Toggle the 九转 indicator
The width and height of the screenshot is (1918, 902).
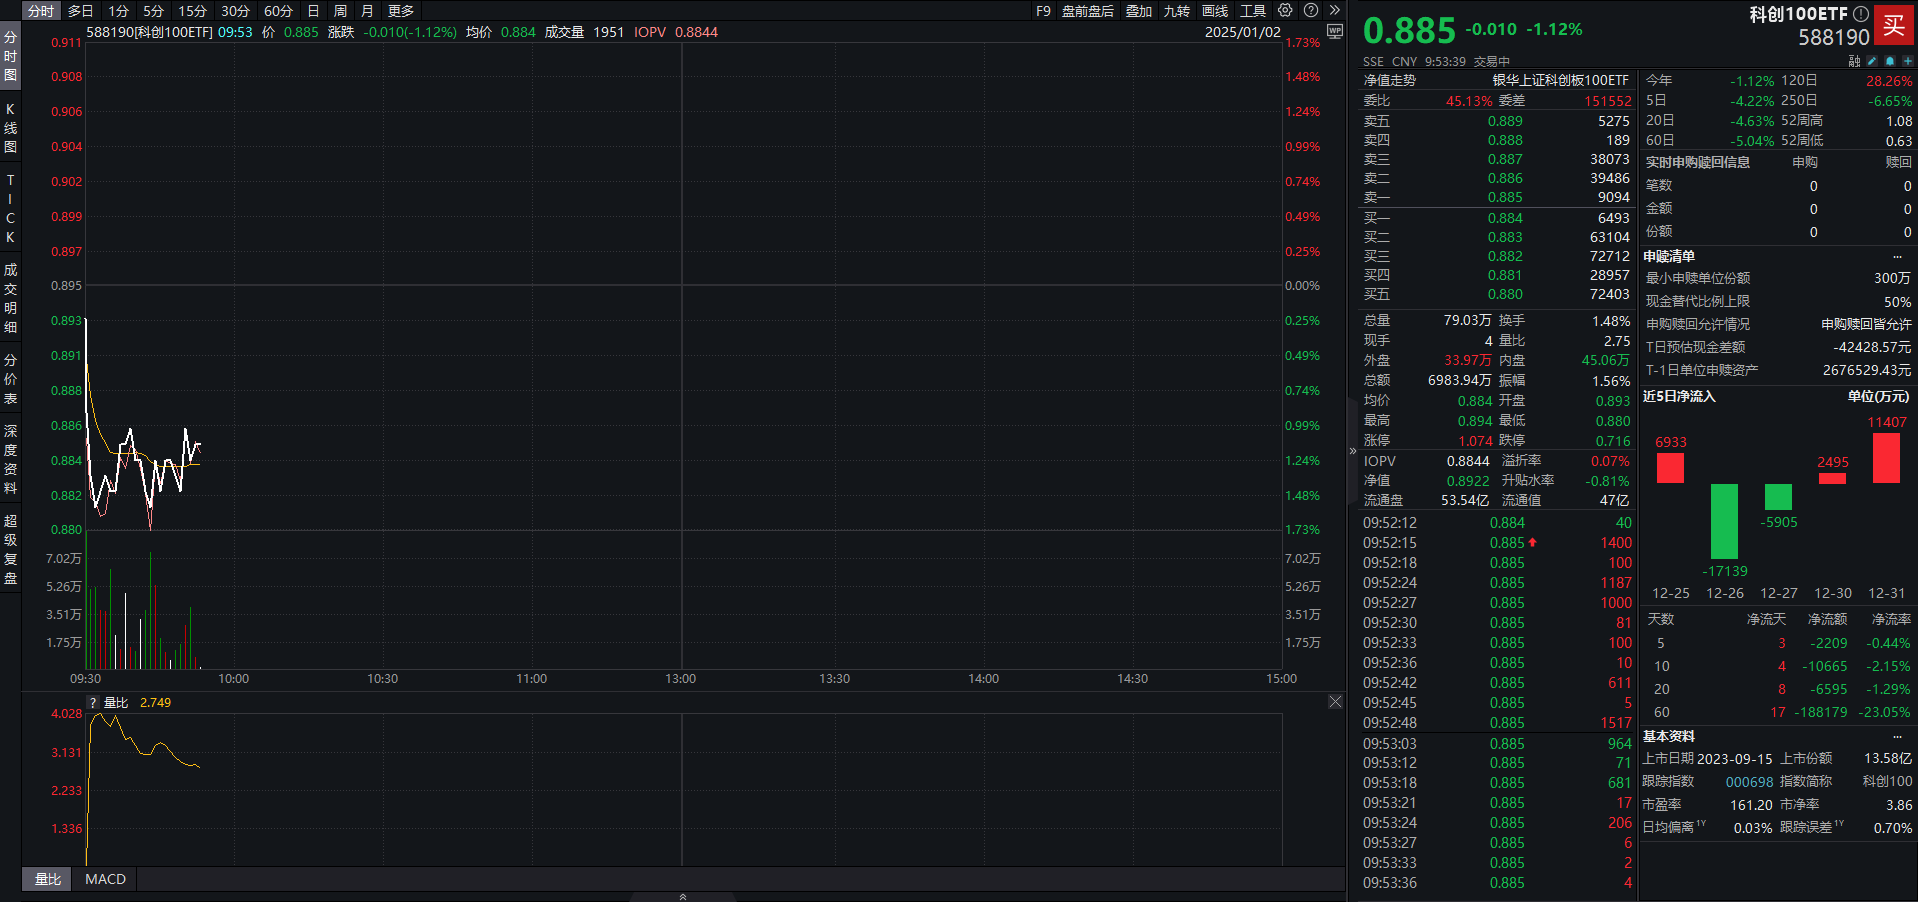[x=1177, y=11]
